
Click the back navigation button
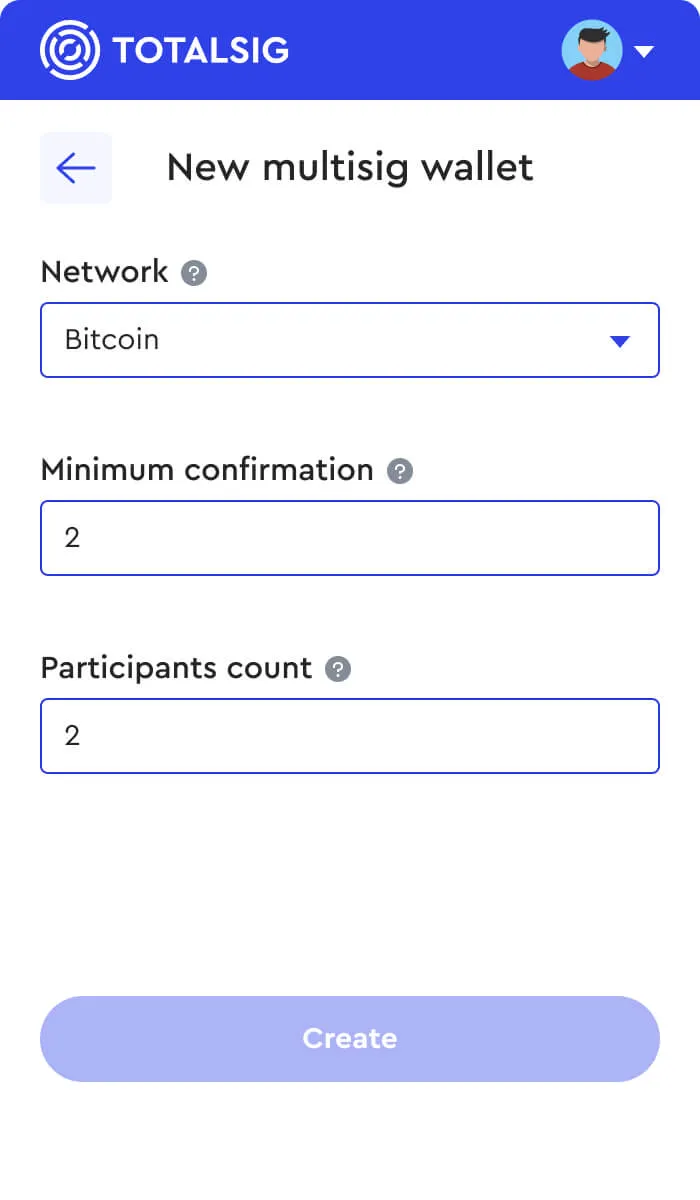76,168
